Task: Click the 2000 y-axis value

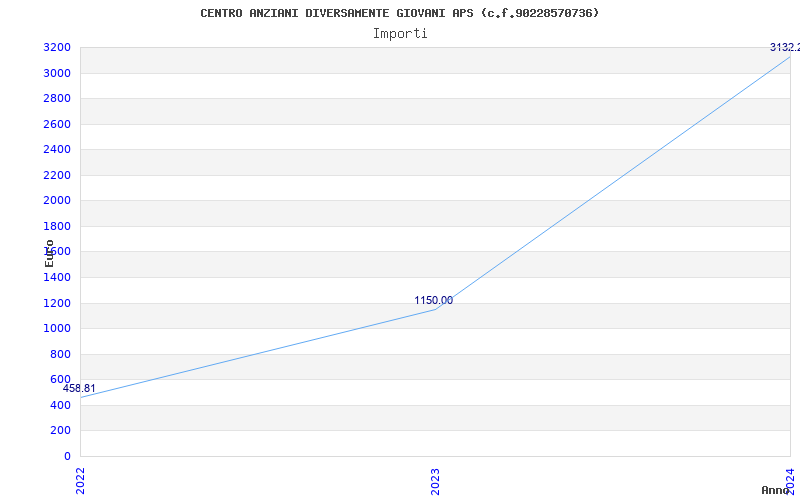Action: [57, 201]
